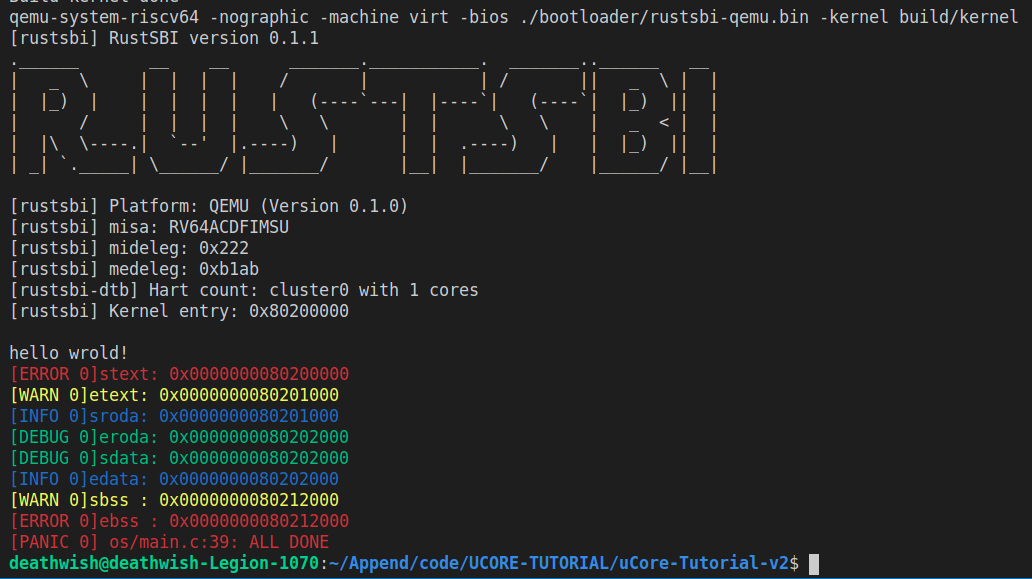Click the Hart count cluster0 line
This screenshot has width=1032, height=579.
[244, 290]
